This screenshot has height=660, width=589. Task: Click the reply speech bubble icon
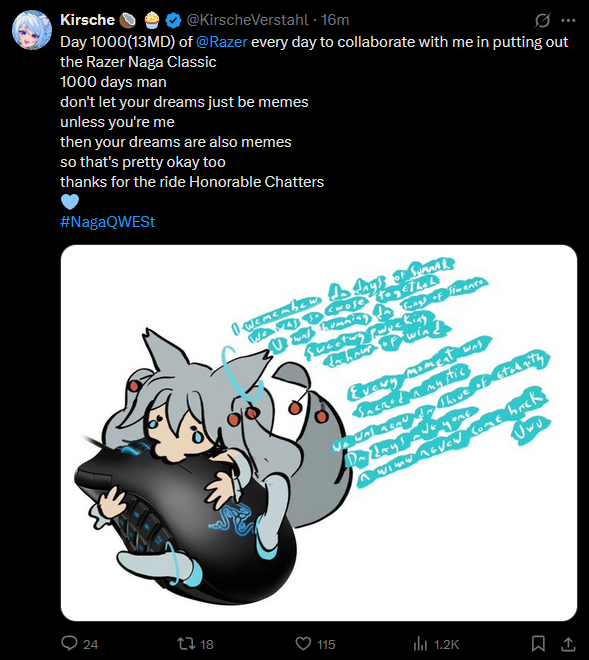69,643
